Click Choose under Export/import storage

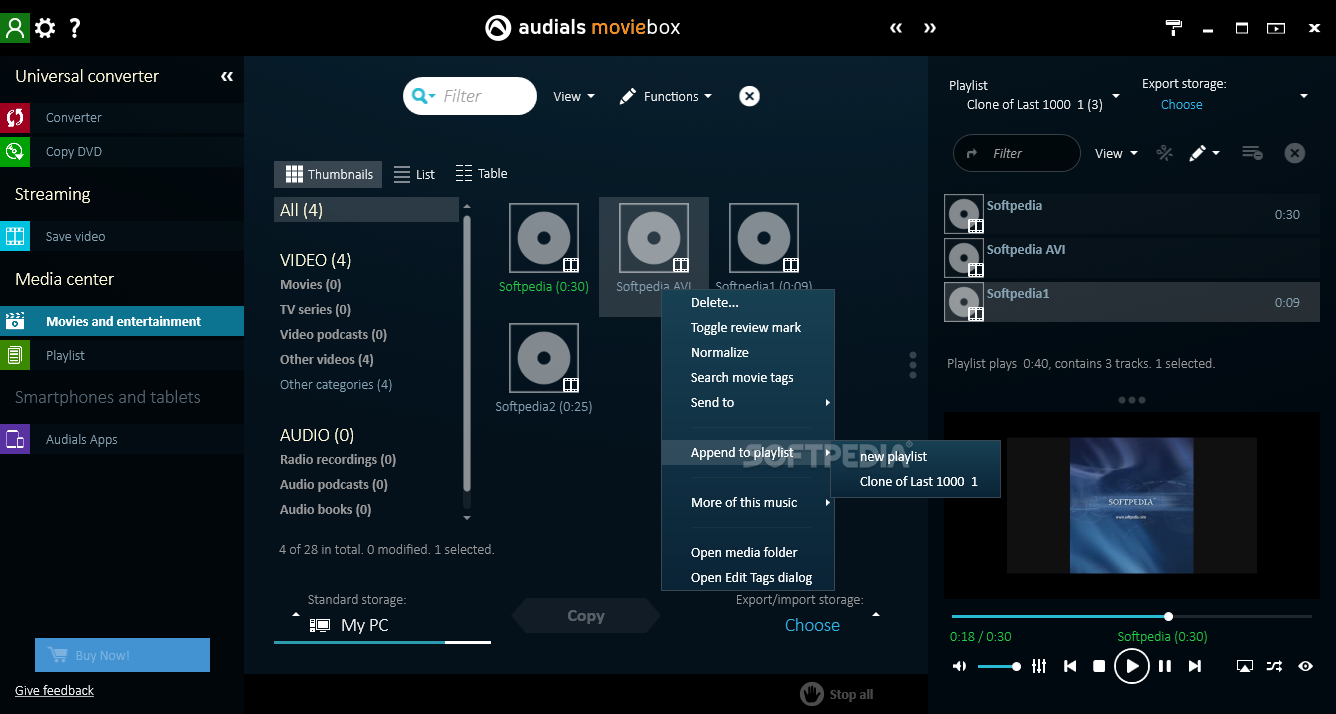point(812,625)
